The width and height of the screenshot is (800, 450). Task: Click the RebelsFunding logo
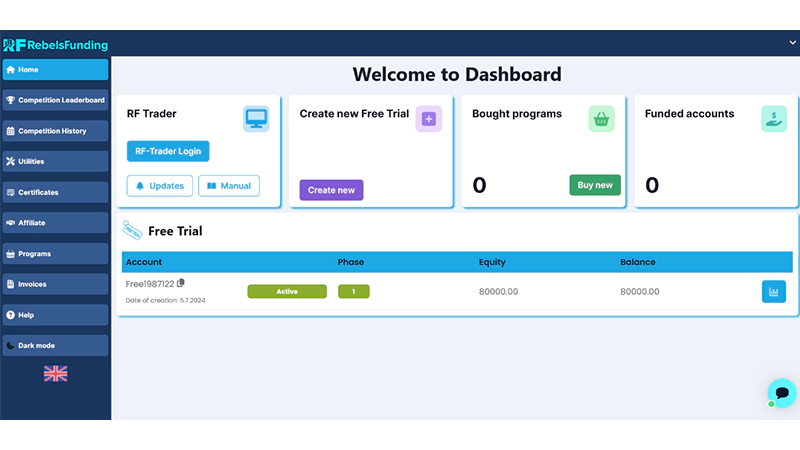coord(55,44)
